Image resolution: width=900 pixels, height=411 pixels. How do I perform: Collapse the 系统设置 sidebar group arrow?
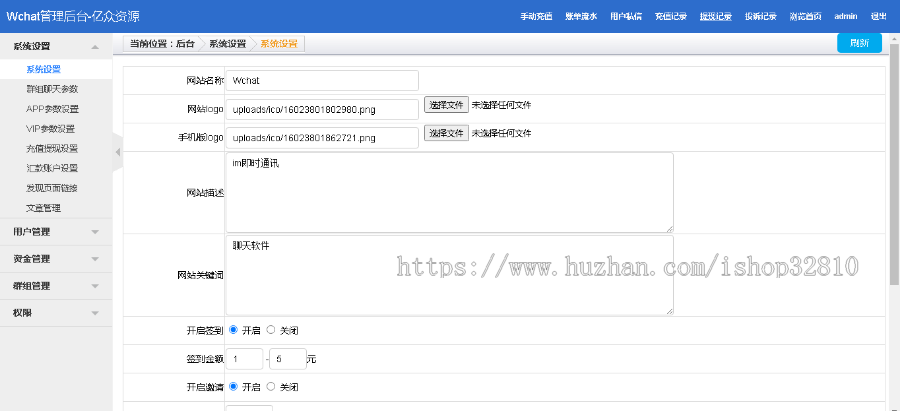pos(95,46)
